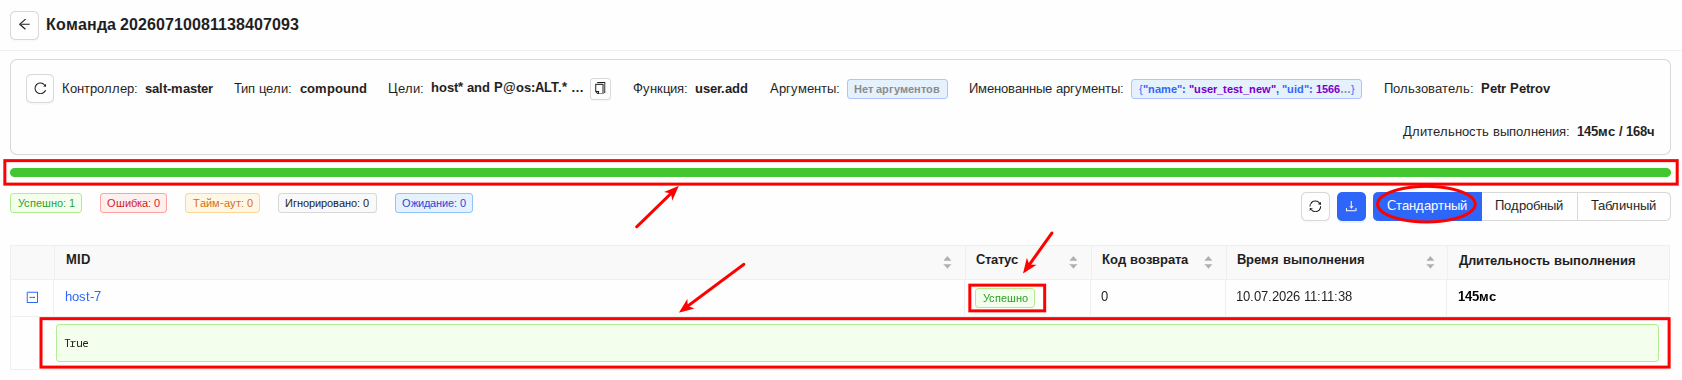The image size is (1682, 380).
Task: Click the Длительность выполнения column header
Action: 1547,261
